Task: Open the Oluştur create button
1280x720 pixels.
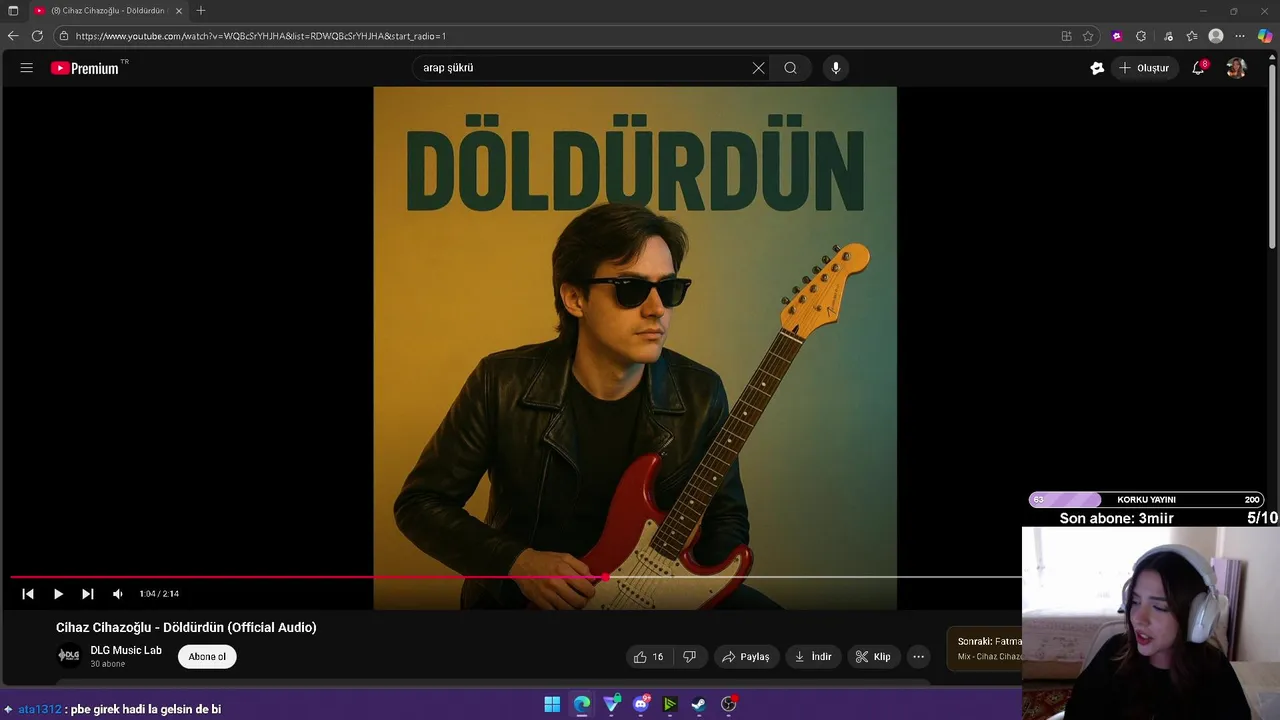Action: click(1144, 68)
